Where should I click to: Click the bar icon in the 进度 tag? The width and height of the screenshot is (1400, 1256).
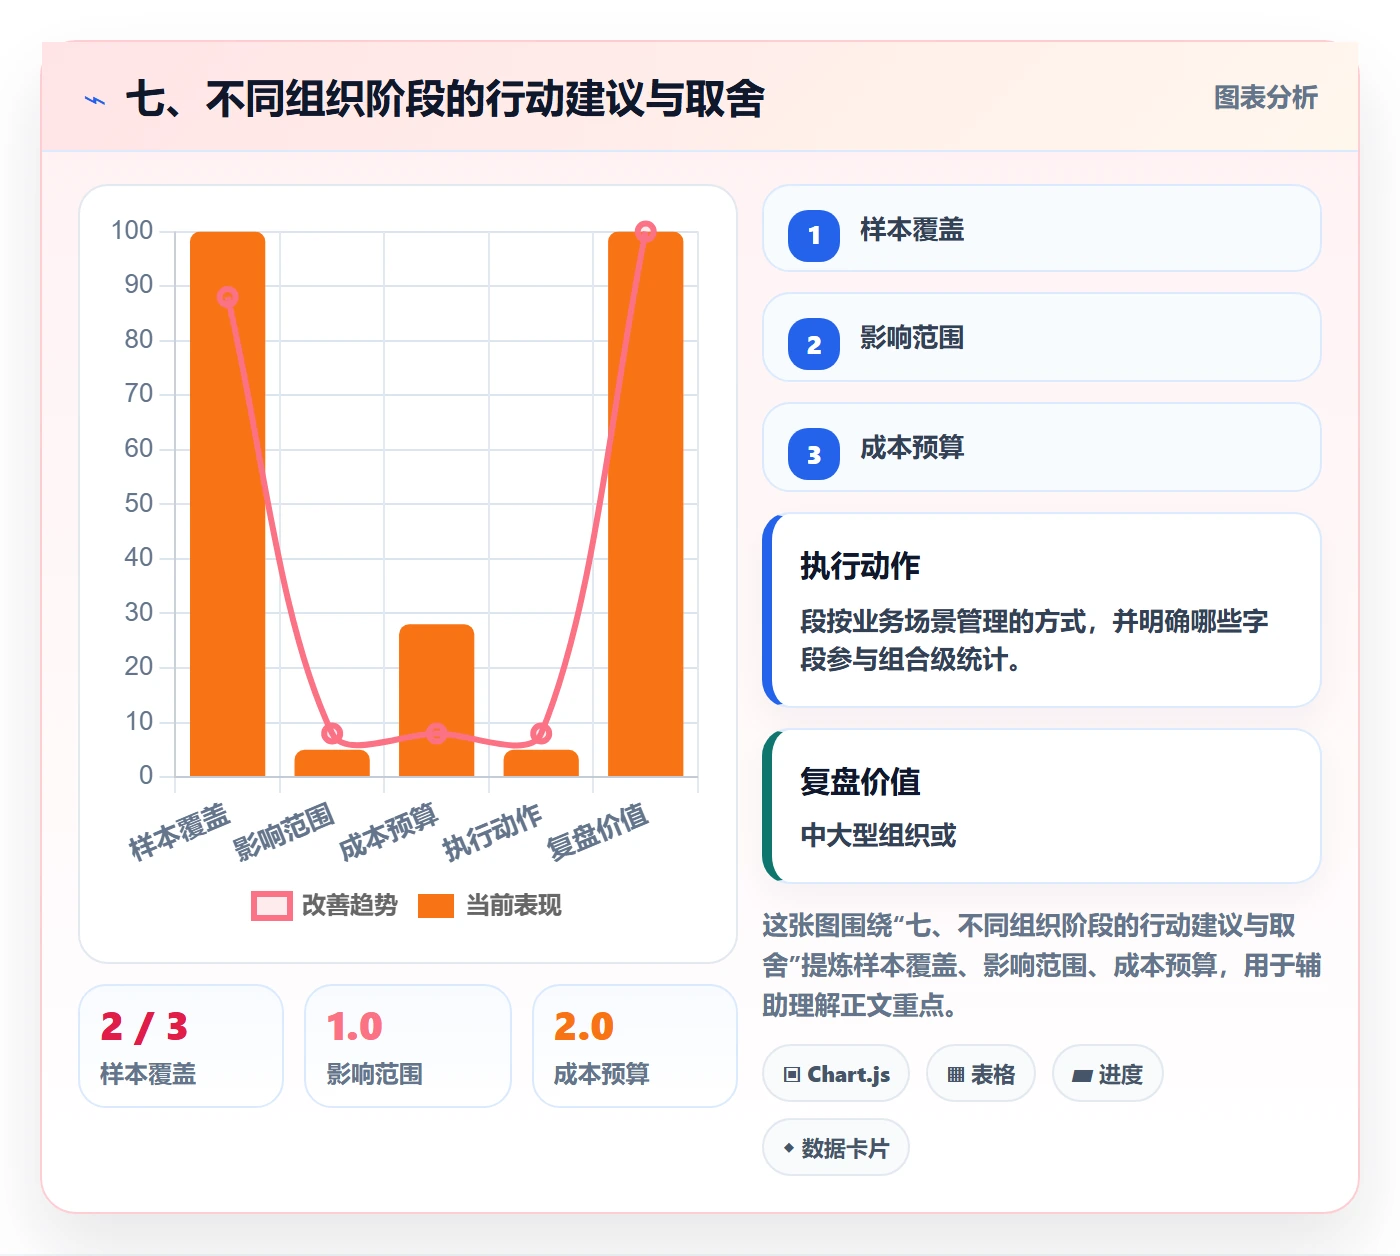[1082, 1076]
